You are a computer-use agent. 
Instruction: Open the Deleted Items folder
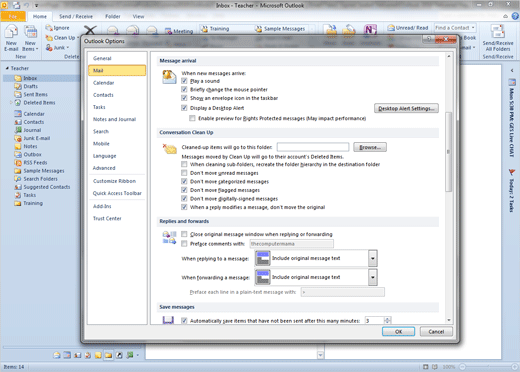click(39, 103)
